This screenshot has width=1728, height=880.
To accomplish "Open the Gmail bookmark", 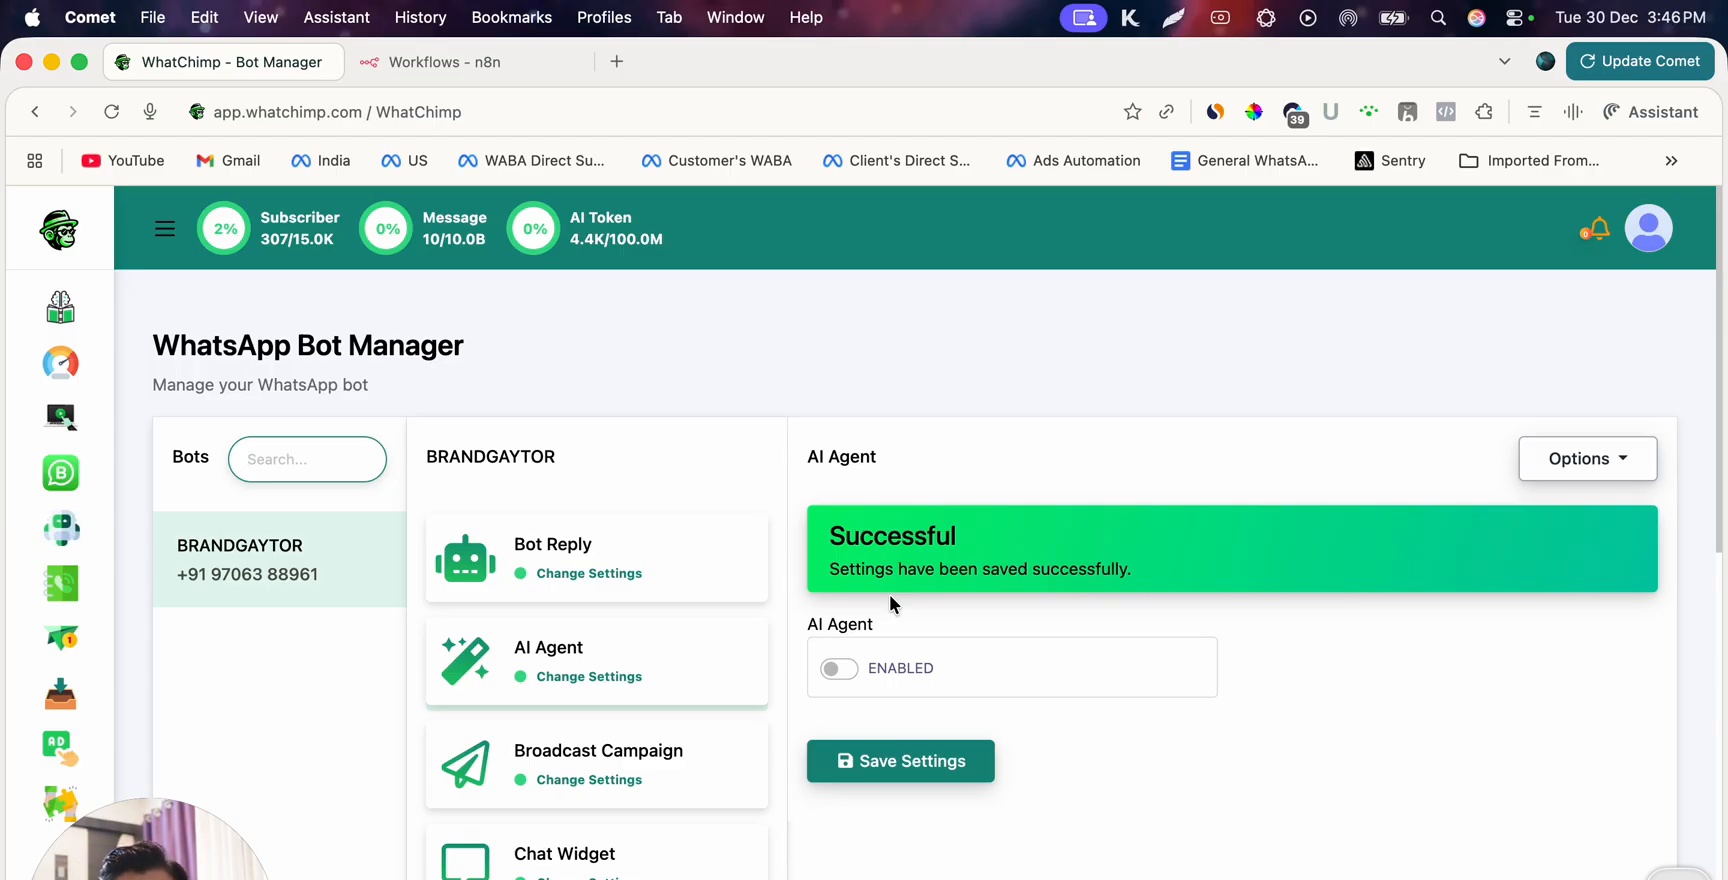I will click(x=229, y=161).
